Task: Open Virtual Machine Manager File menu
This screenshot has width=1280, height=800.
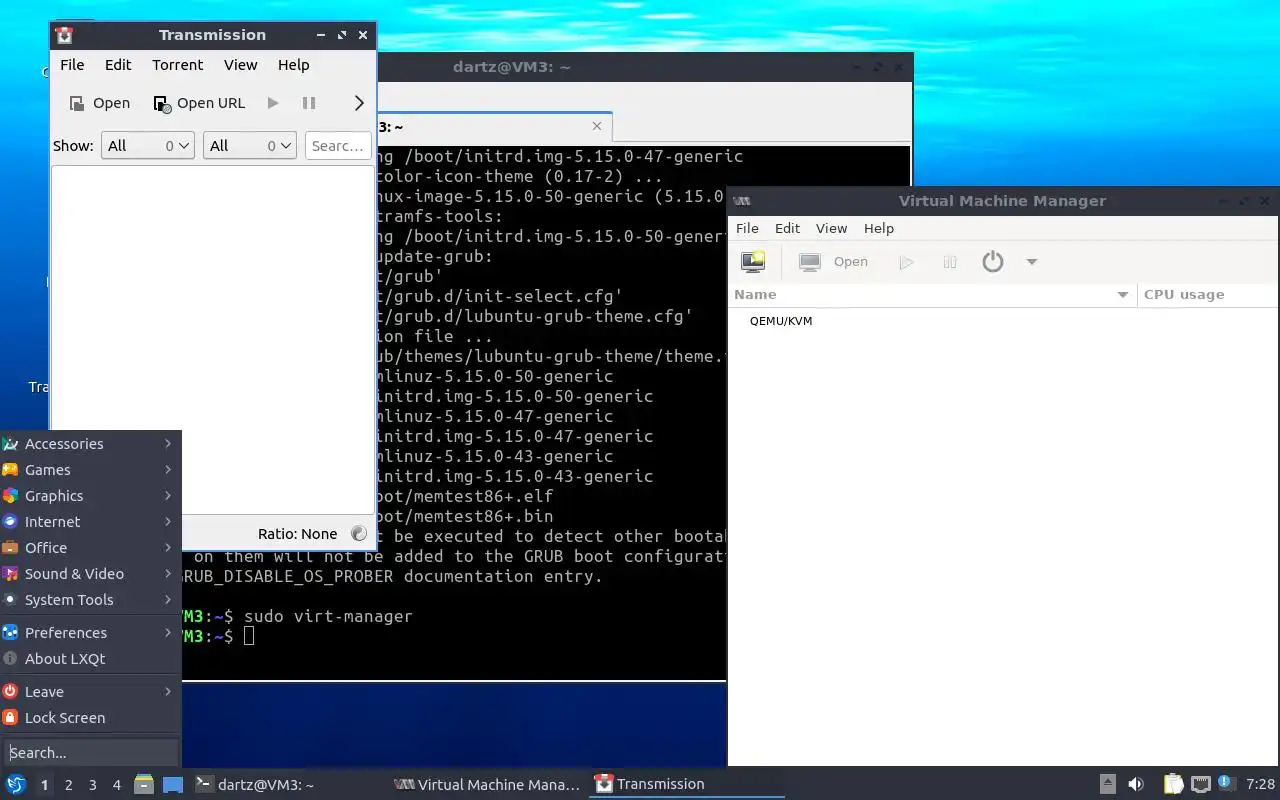Action: [x=747, y=228]
